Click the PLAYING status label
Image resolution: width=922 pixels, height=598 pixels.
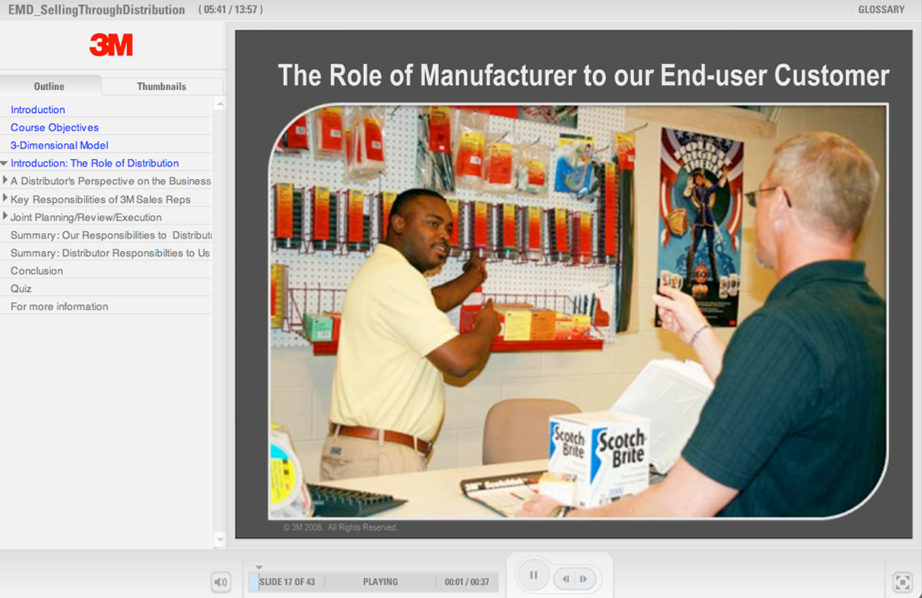[380, 582]
